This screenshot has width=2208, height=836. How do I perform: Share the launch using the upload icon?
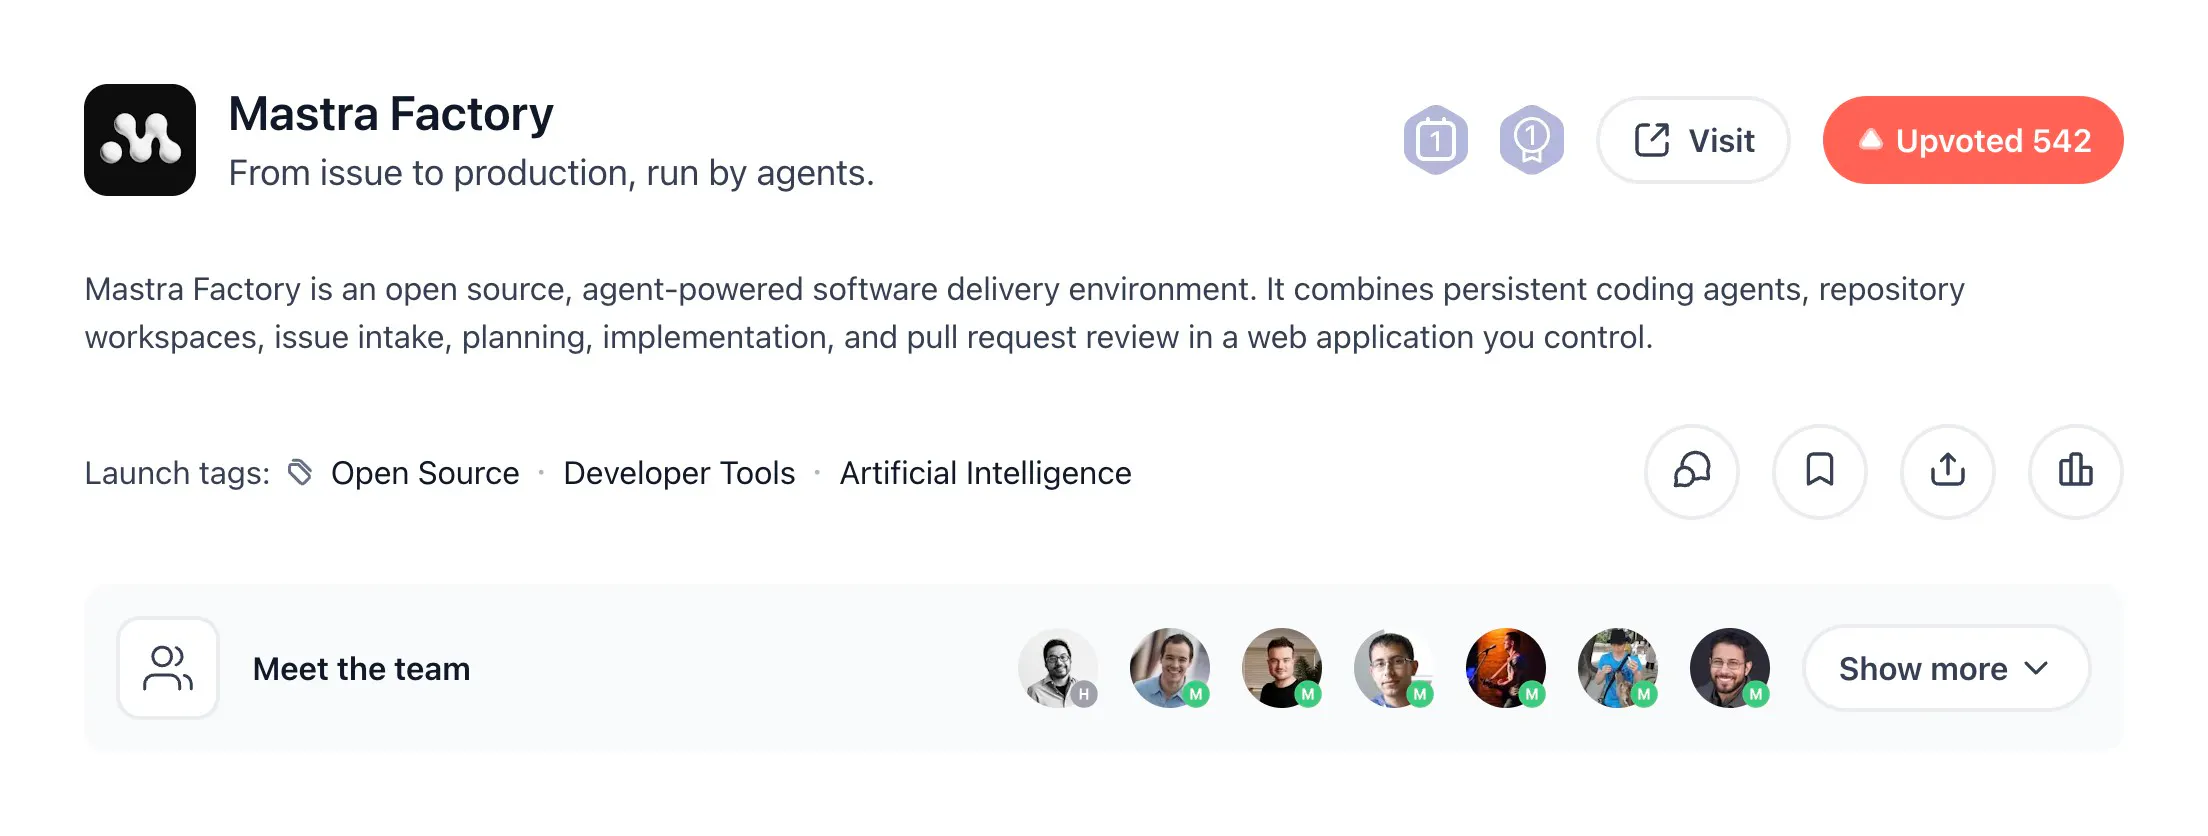1948,471
